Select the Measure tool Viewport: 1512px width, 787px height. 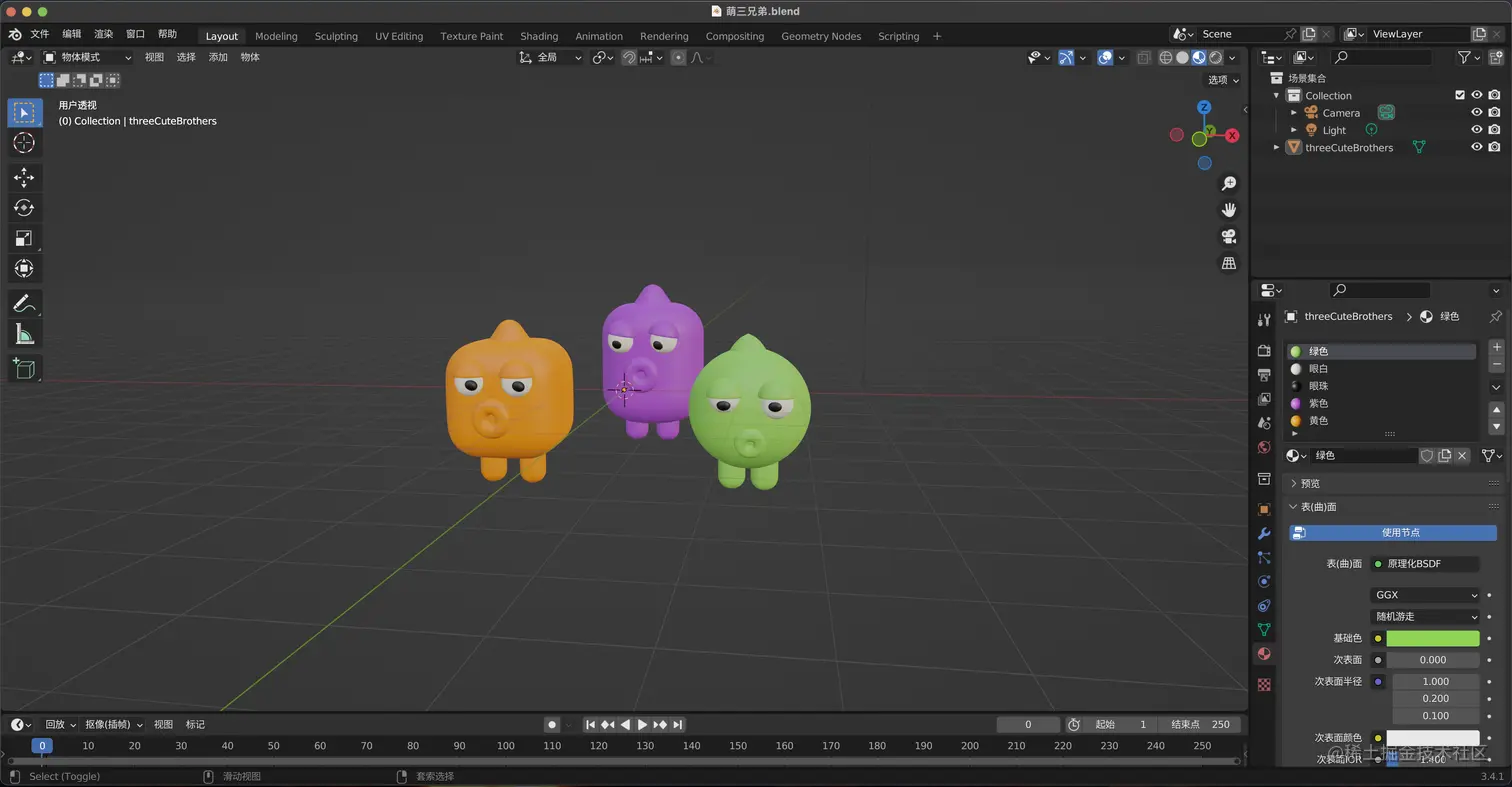click(x=25, y=334)
